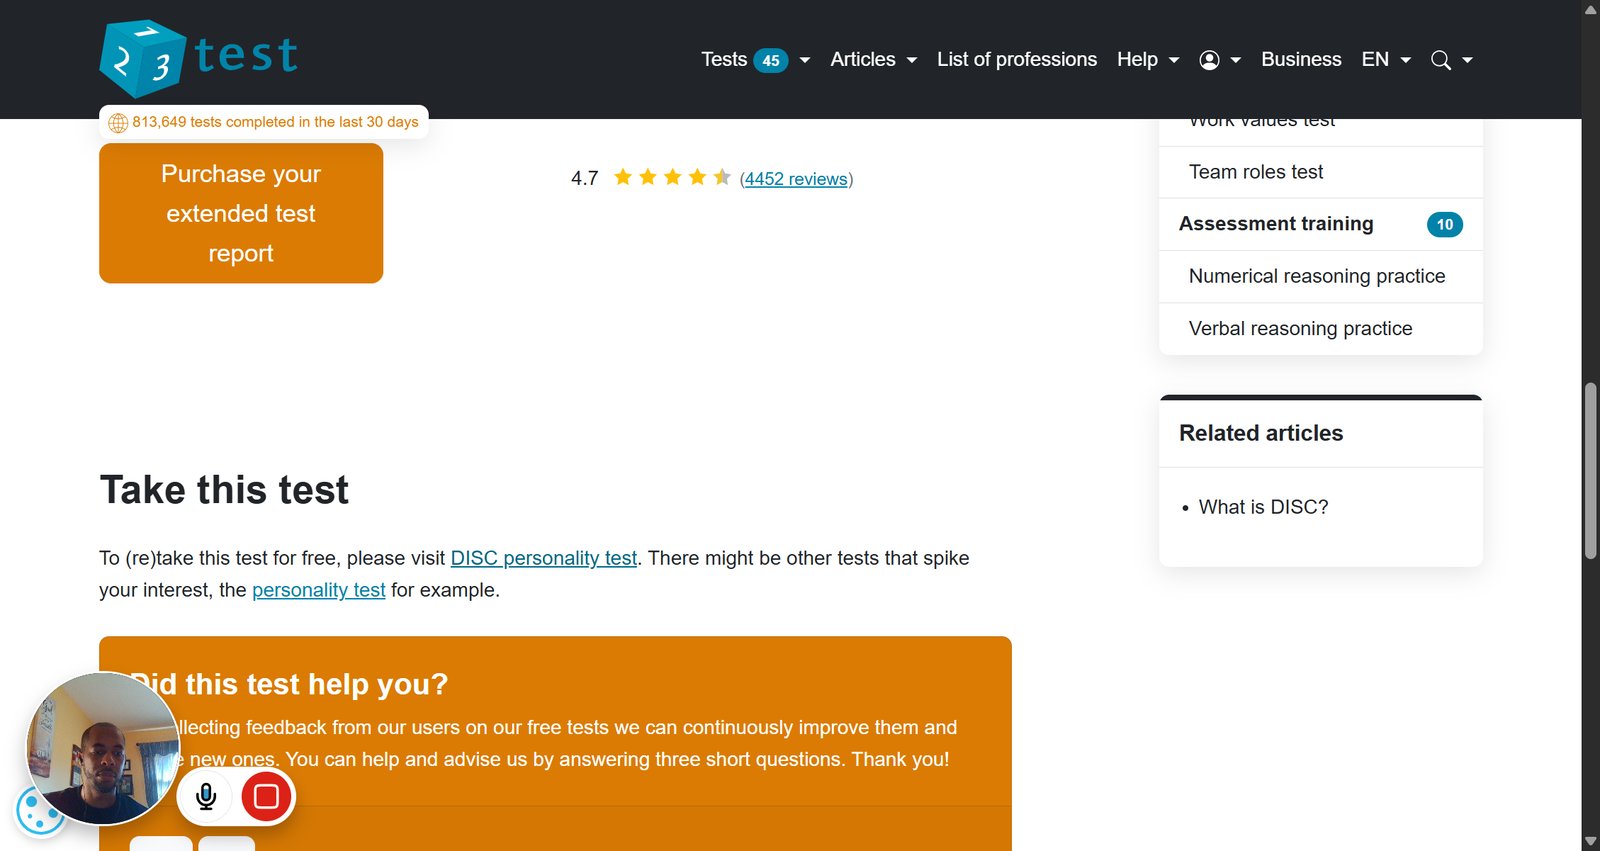This screenshot has height=851, width=1600.
Task: Open Verbal reasoning practice
Action: (1320, 328)
